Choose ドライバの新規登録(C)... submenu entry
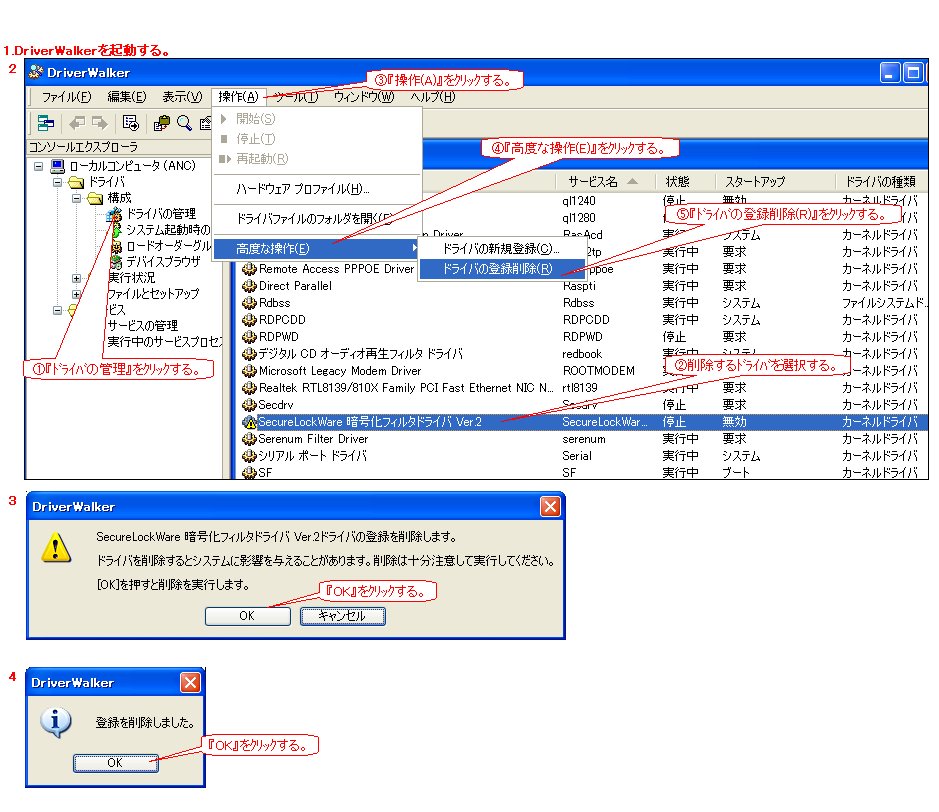Image resolution: width=939 pixels, height=812 pixels. click(x=501, y=249)
